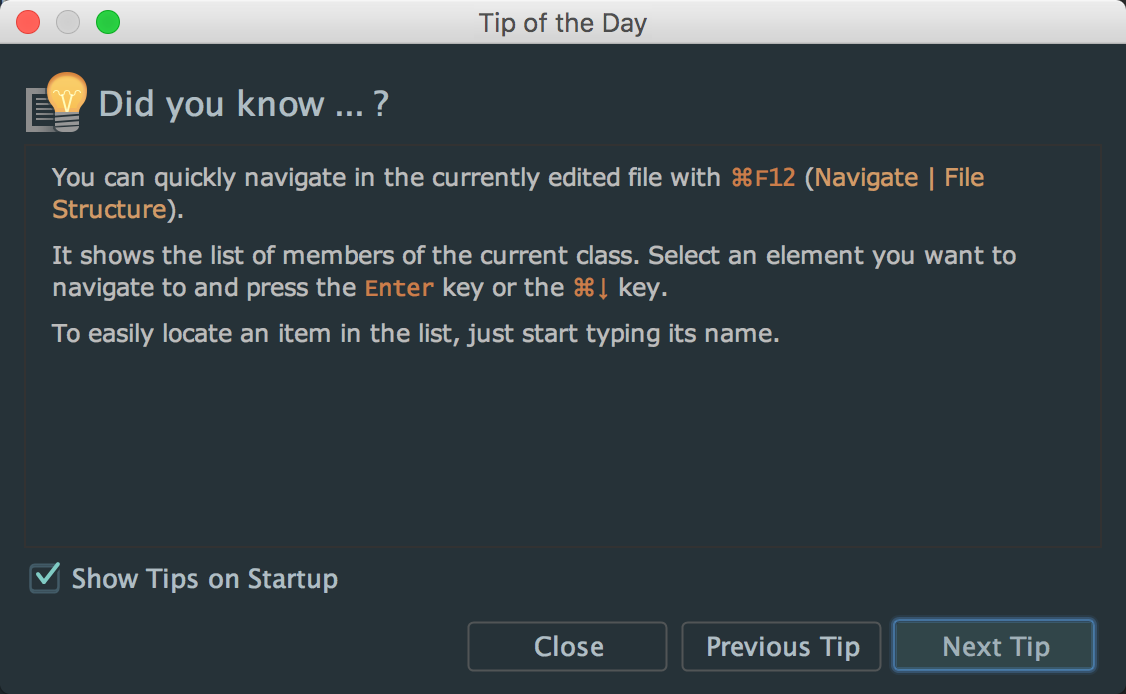Image resolution: width=1126 pixels, height=694 pixels.
Task: Click the empty area of the tip pane
Action: pyautogui.click(x=560, y=450)
